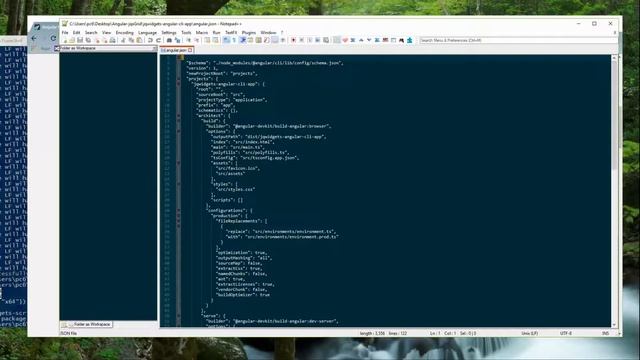Open the File menu
640x360 pixels.
click(x=65, y=32)
